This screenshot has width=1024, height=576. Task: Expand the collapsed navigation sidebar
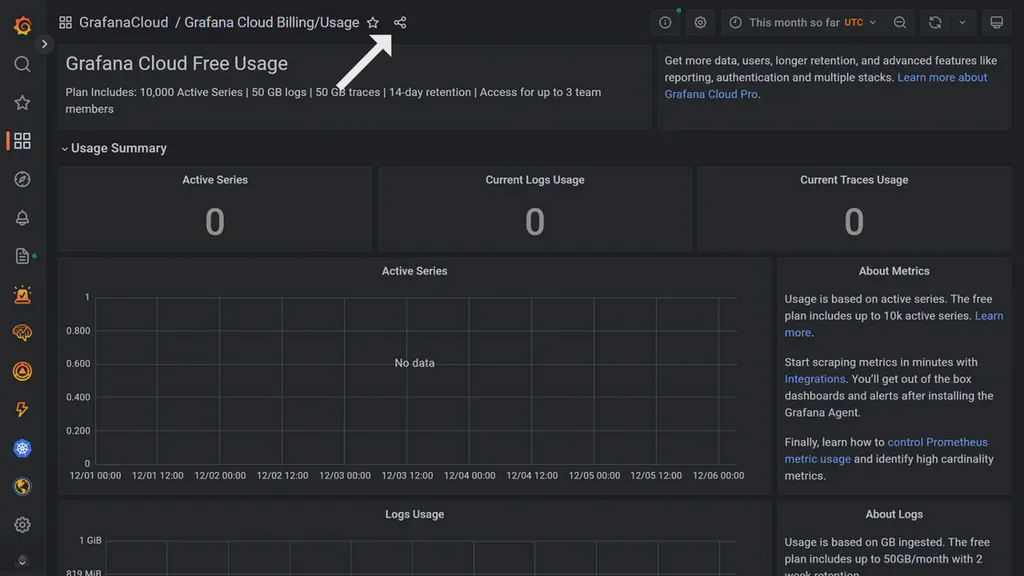pos(45,43)
